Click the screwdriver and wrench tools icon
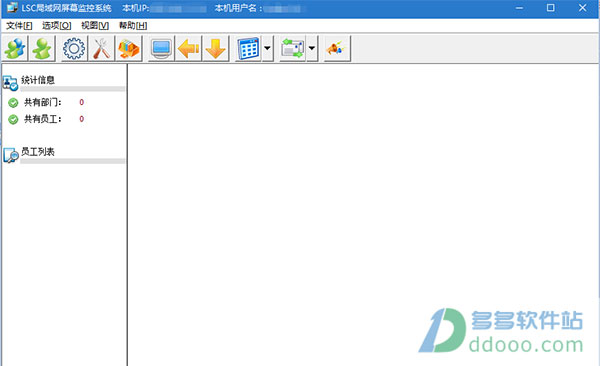 [101, 49]
